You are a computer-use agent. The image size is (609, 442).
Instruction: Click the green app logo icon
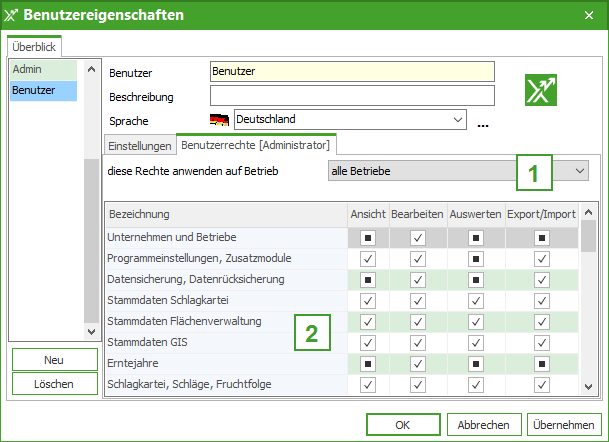point(541,90)
